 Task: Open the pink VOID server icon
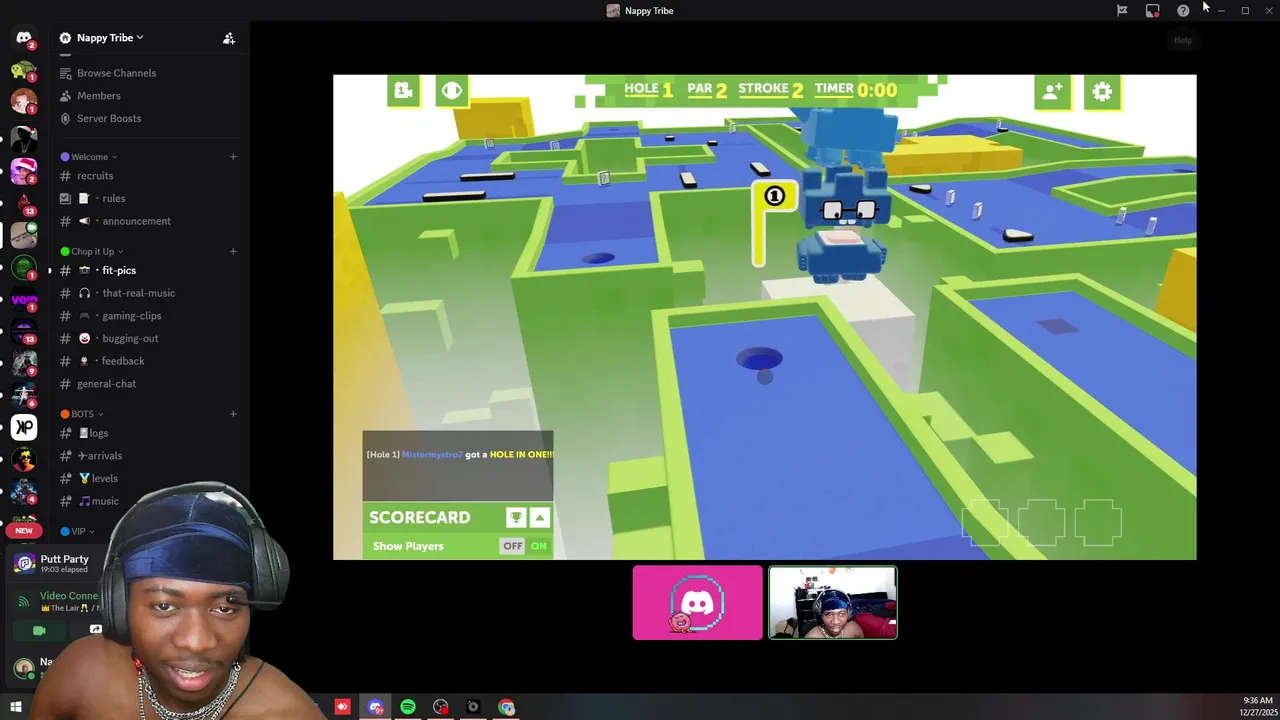point(24,299)
